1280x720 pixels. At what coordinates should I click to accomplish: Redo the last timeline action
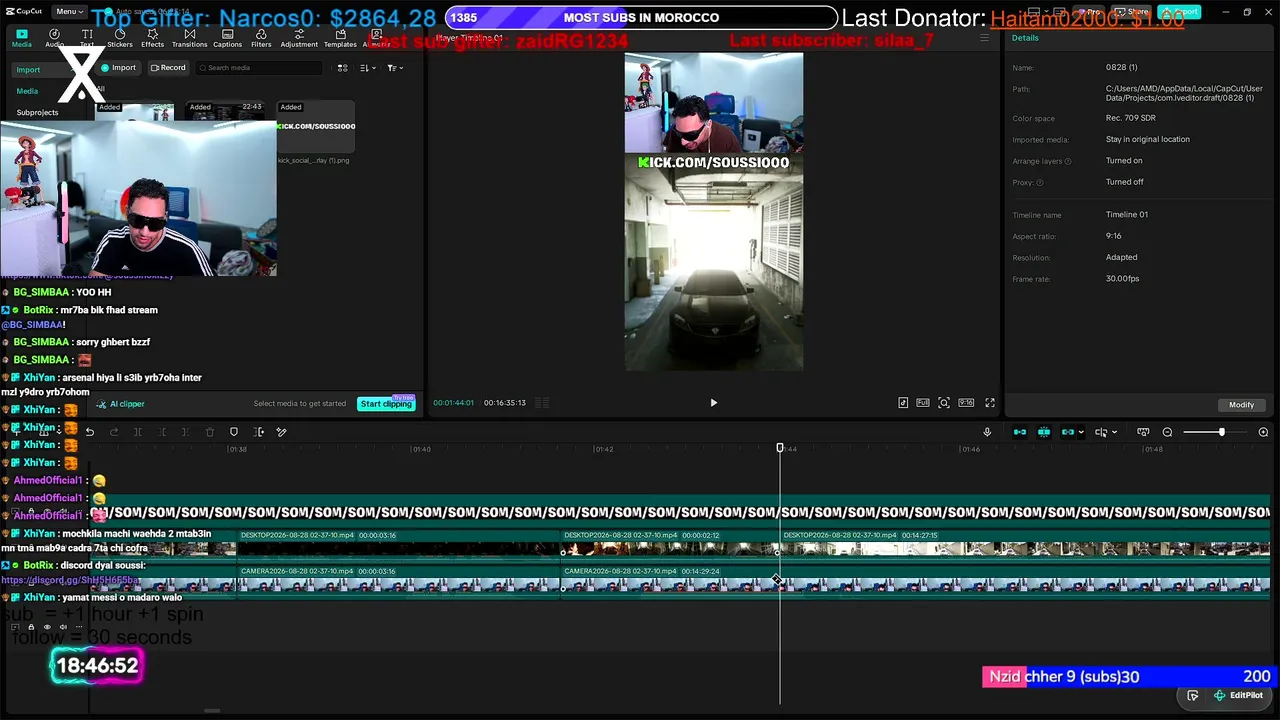coord(114,432)
